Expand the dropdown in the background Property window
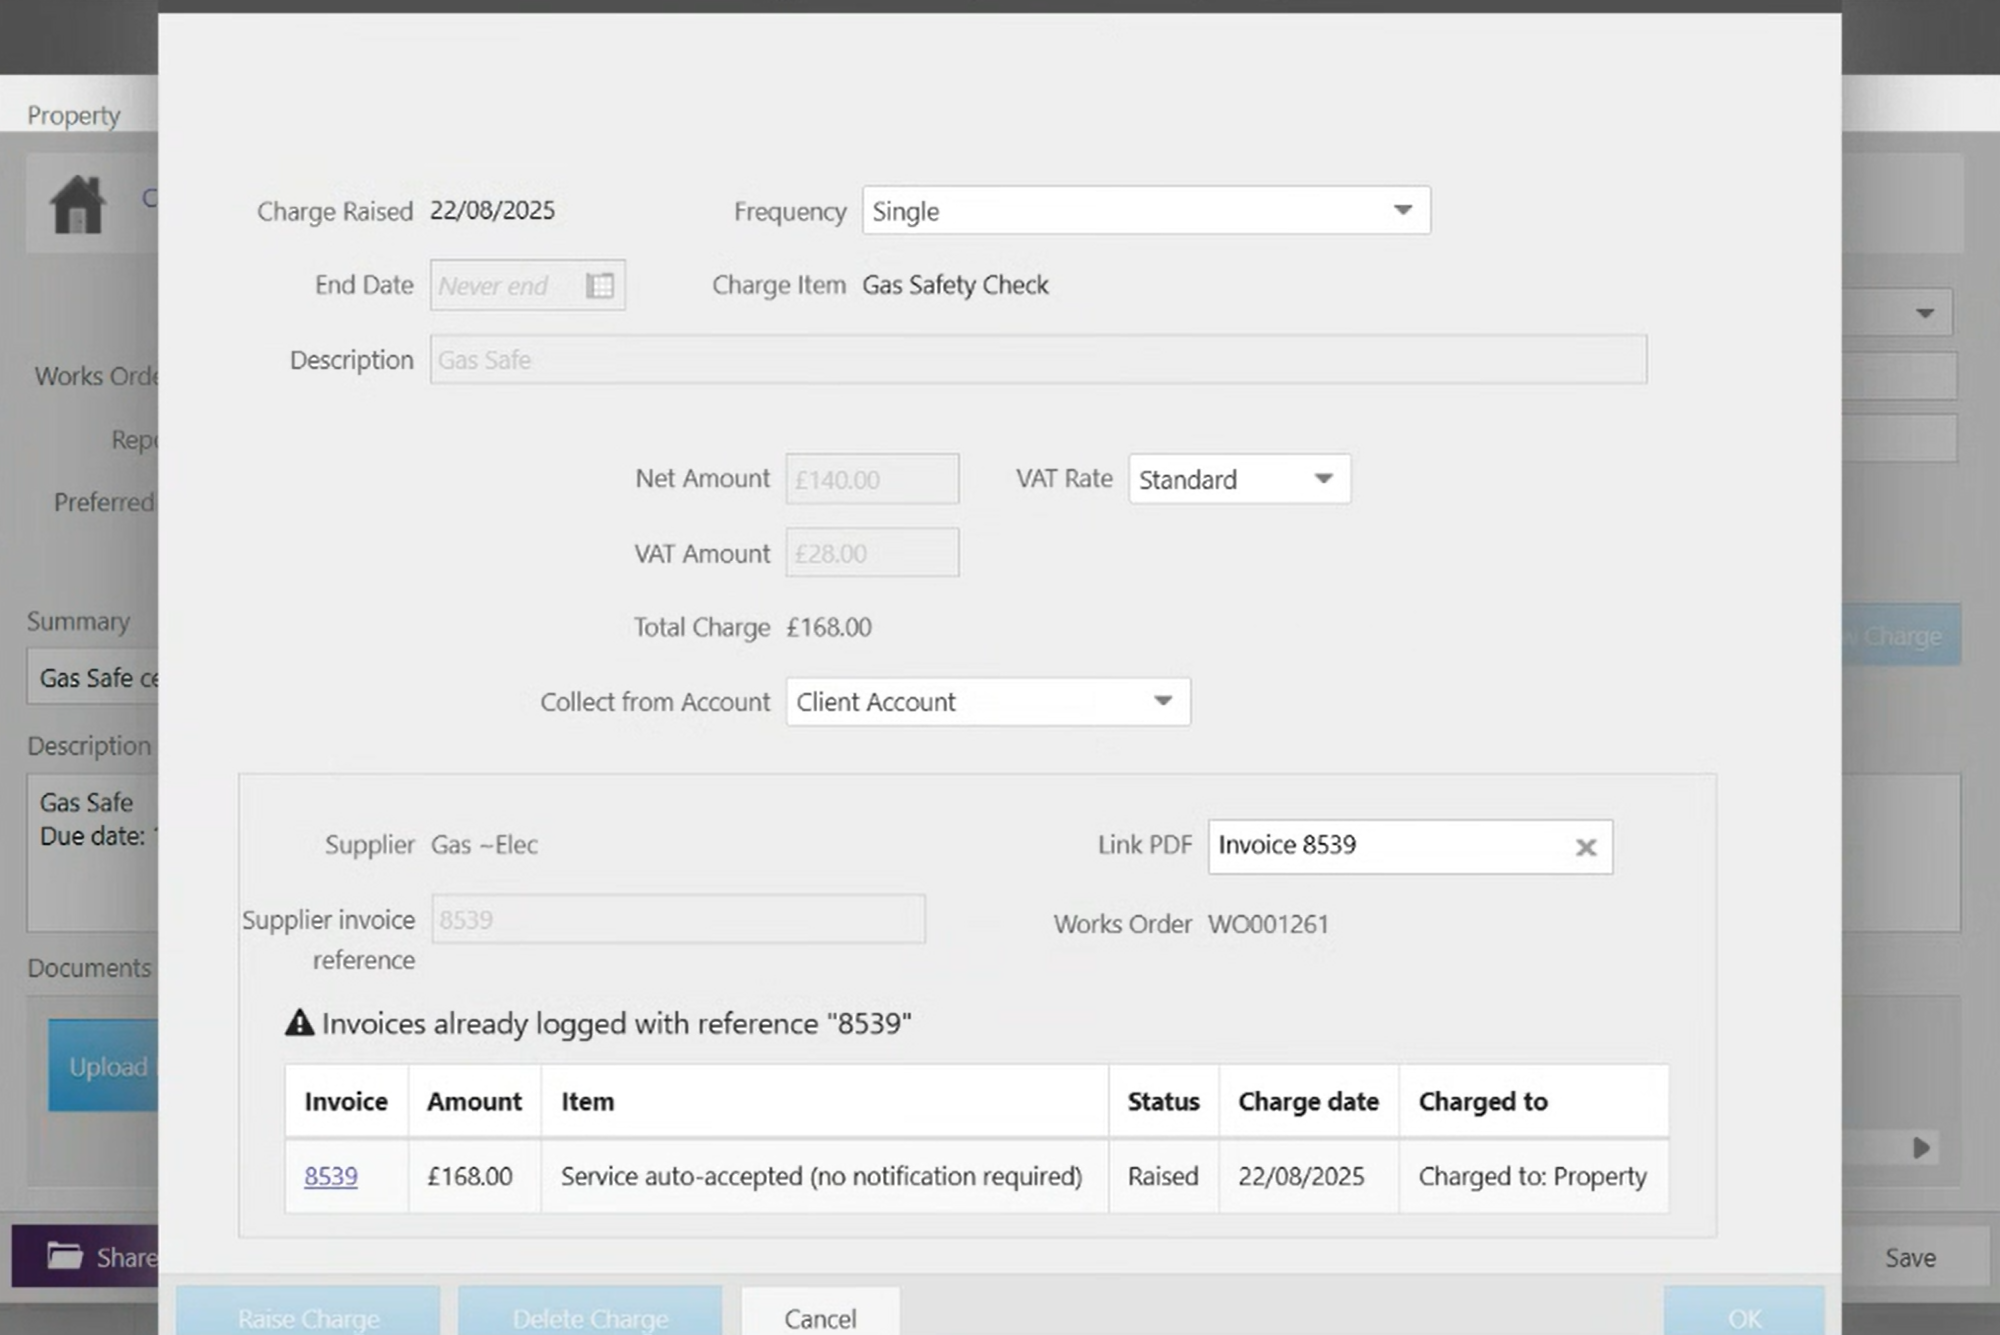This screenshot has width=2000, height=1335. [x=1924, y=314]
